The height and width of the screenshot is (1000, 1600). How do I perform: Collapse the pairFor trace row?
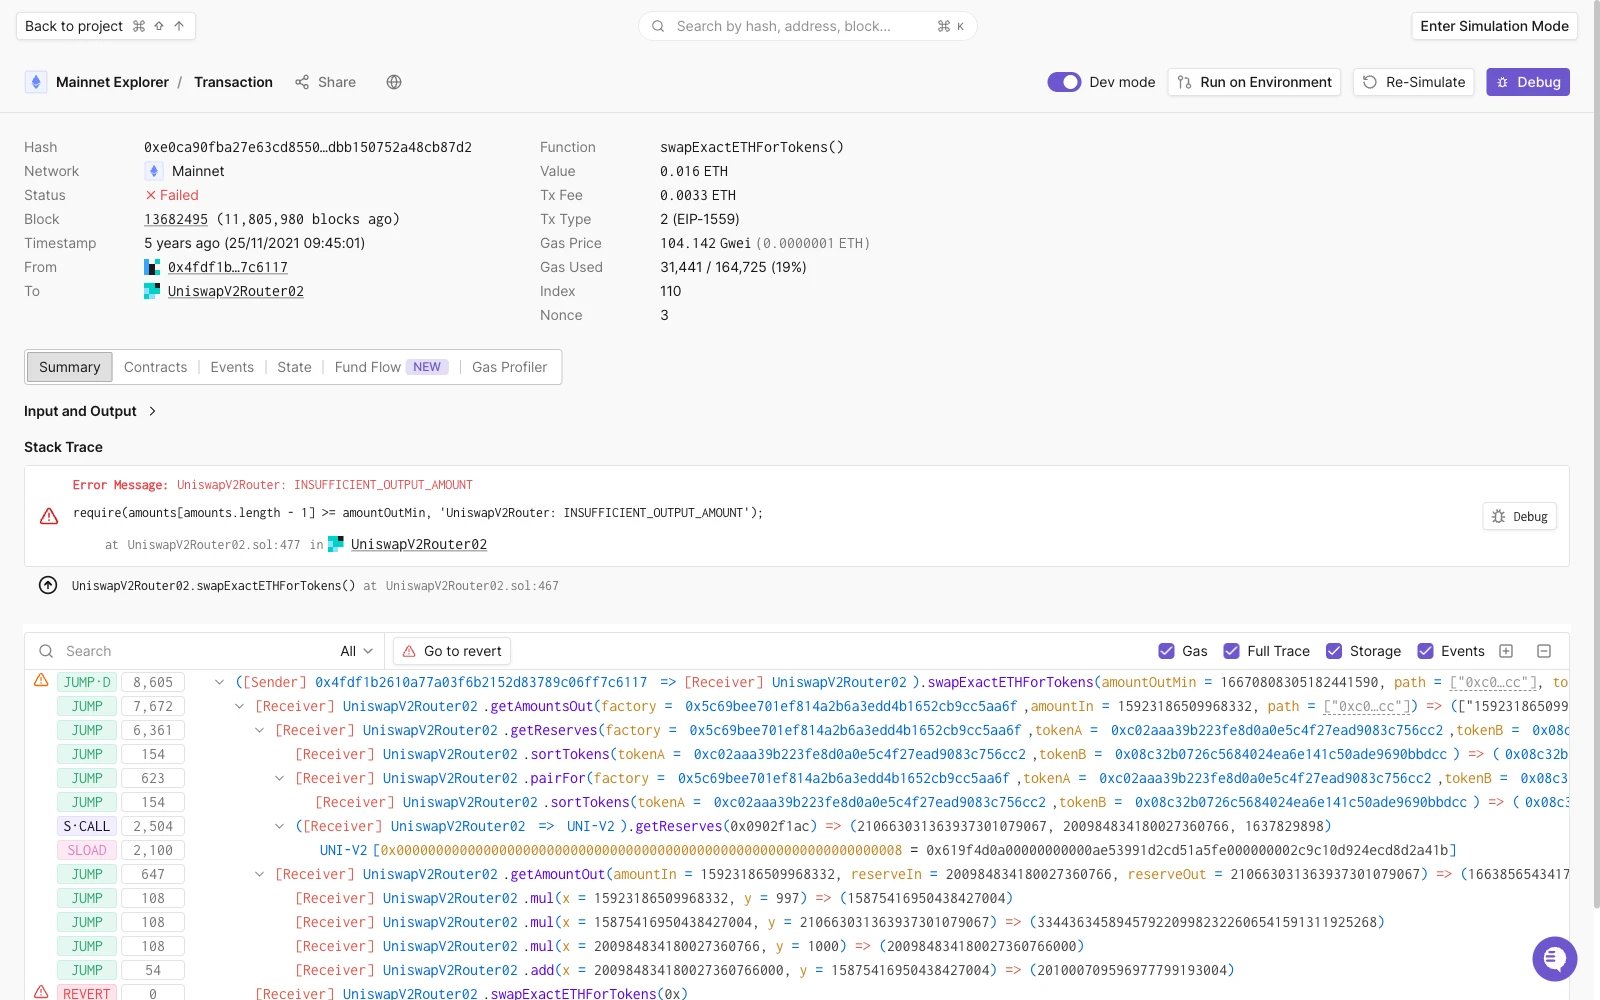279,778
